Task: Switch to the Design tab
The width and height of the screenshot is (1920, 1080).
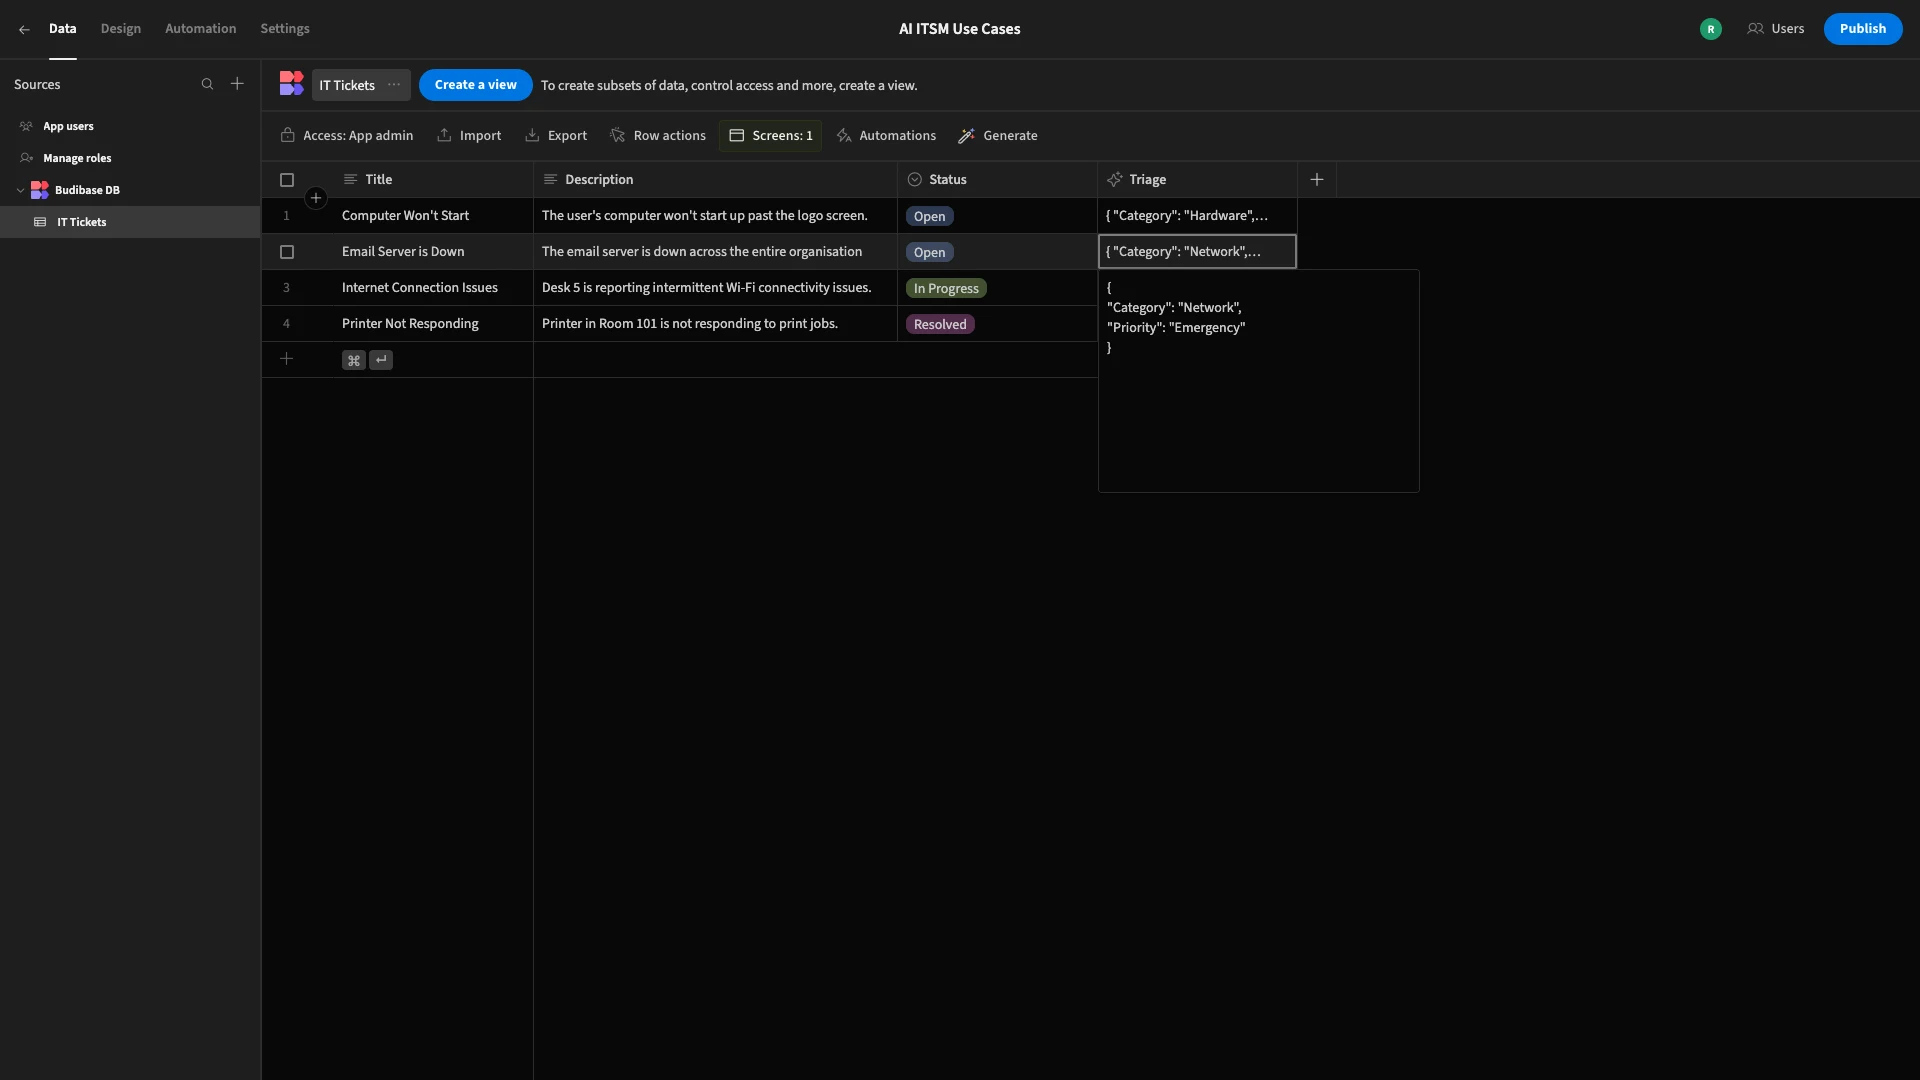Action: tap(120, 29)
